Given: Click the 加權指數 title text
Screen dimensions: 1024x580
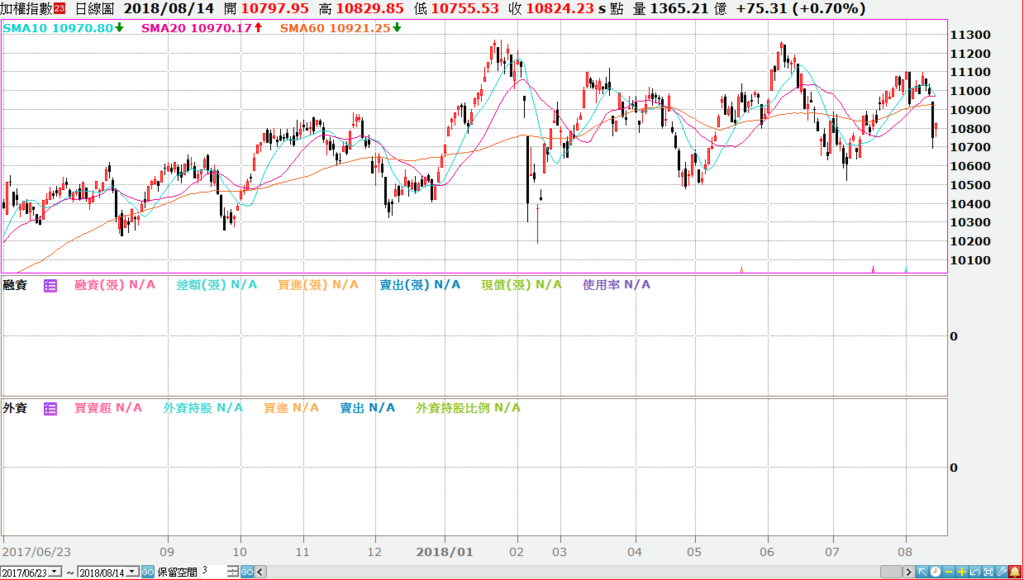Looking at the screenshot, I should click(26, 8).
